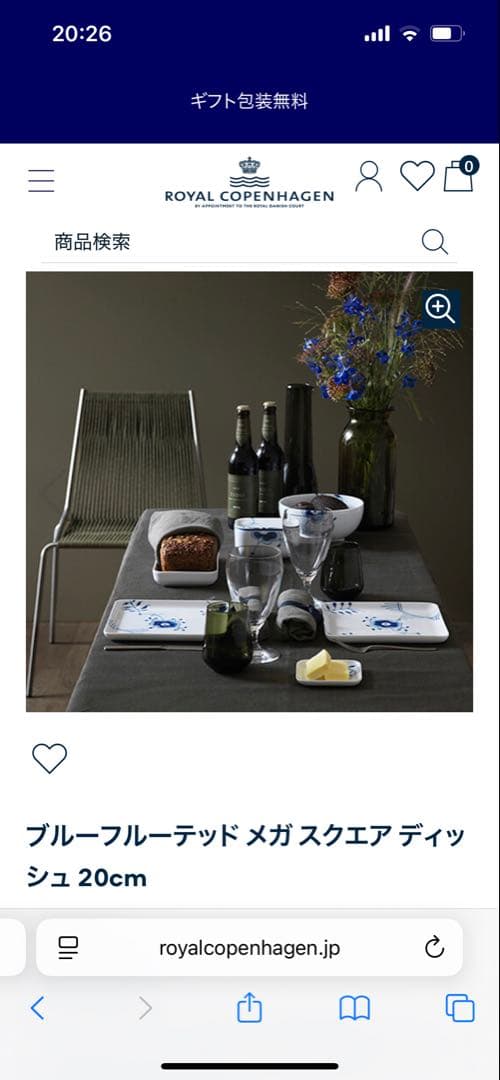Open the product table setting photo
The image size is (500, 1080).
click(249, 491)
